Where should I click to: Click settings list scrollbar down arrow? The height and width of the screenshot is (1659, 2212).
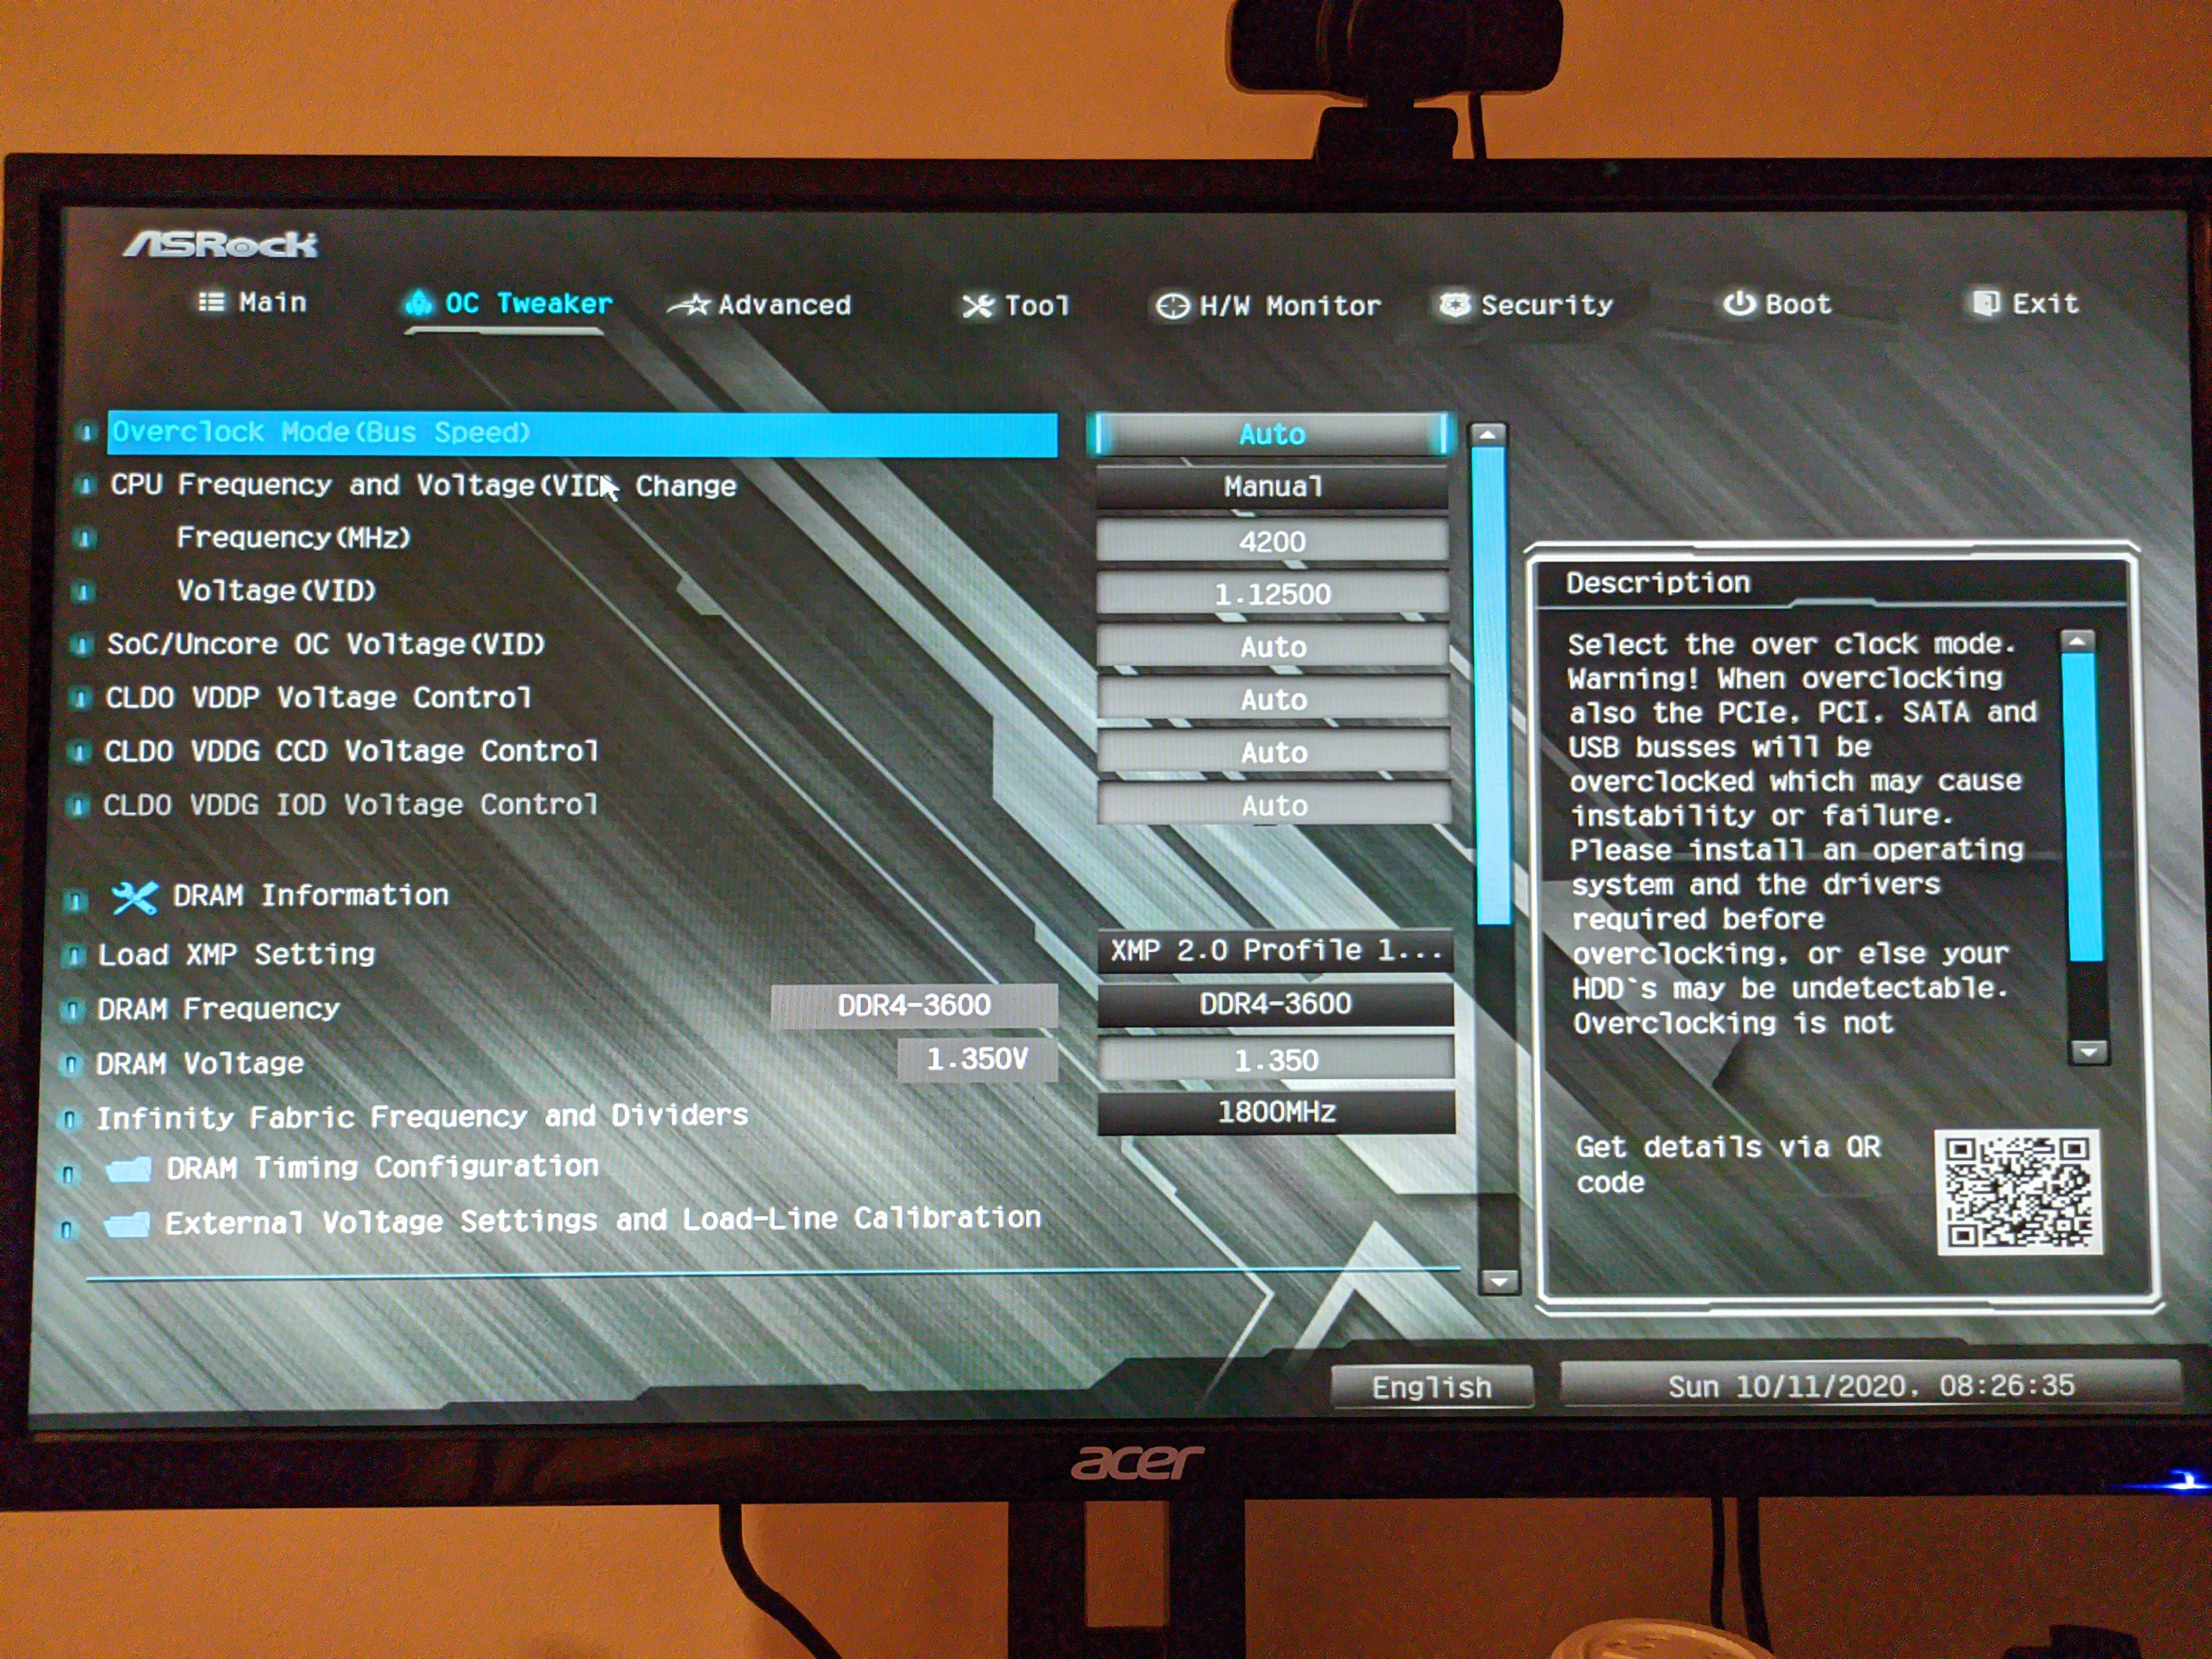[1499, 1281]
